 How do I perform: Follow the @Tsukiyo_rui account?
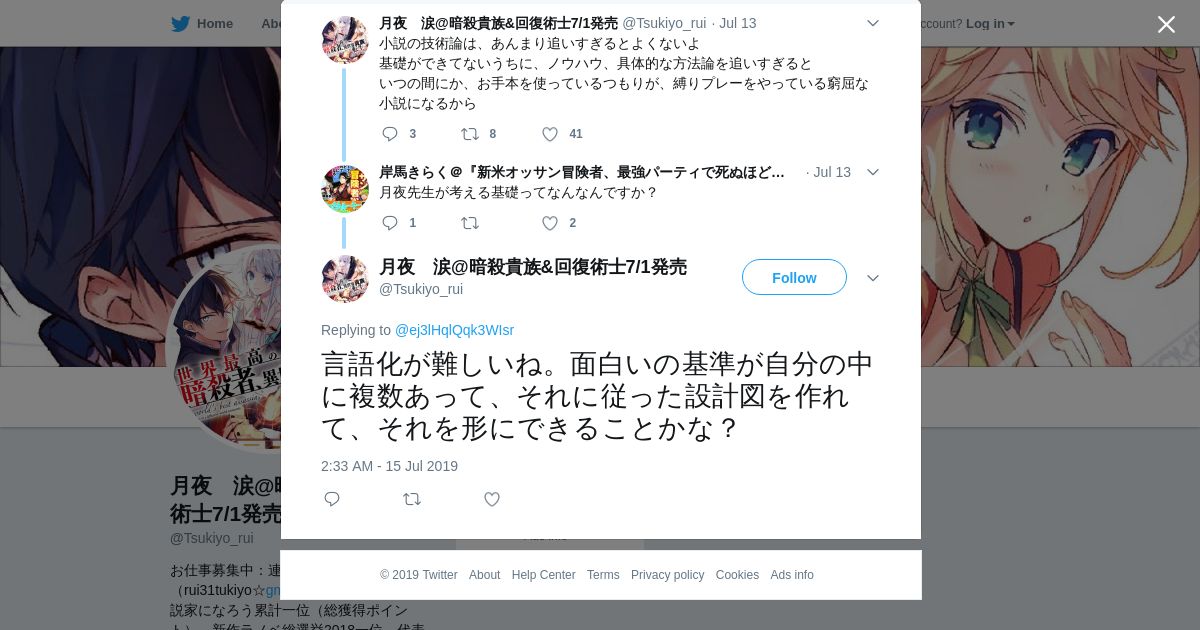click(794, 277)
